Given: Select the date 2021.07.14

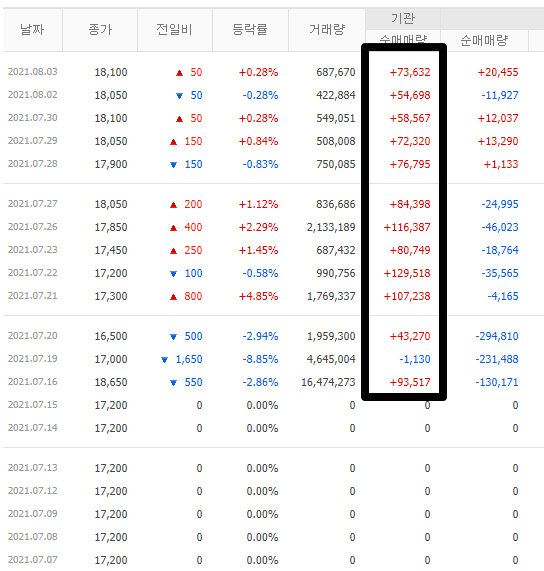Looking at the screenshot, I should coord(33,427).
